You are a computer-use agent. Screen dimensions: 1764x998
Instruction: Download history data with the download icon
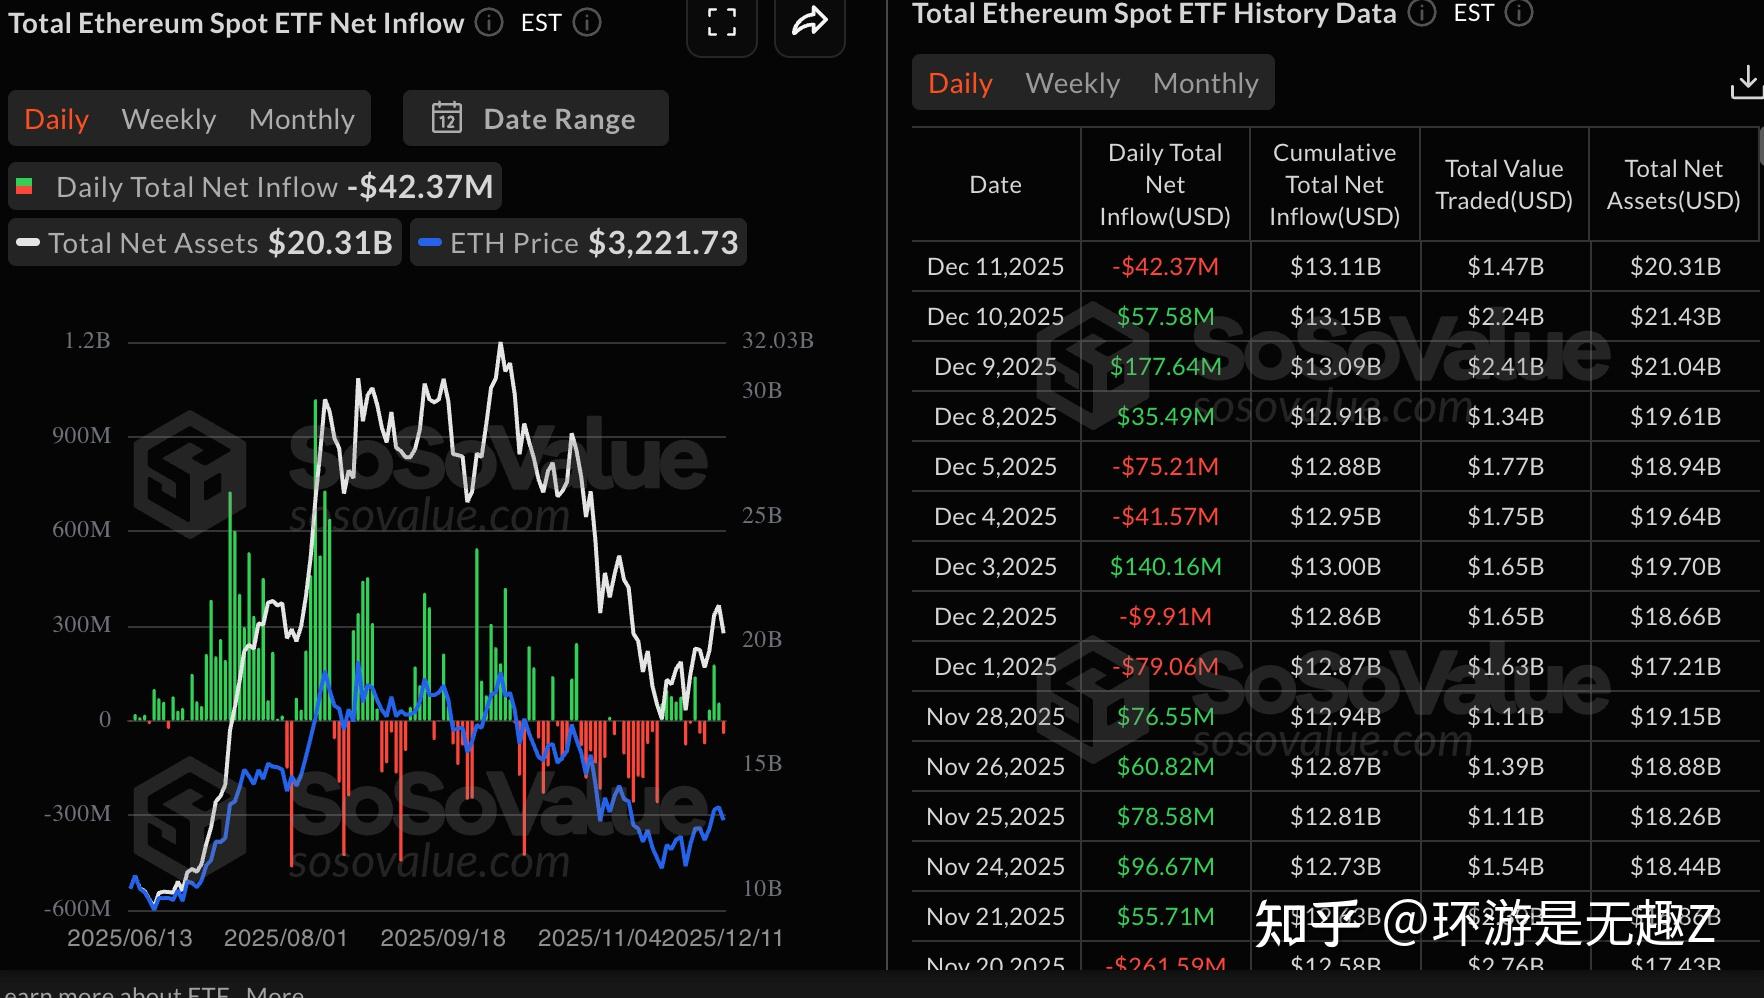(x=1746, y=83)
